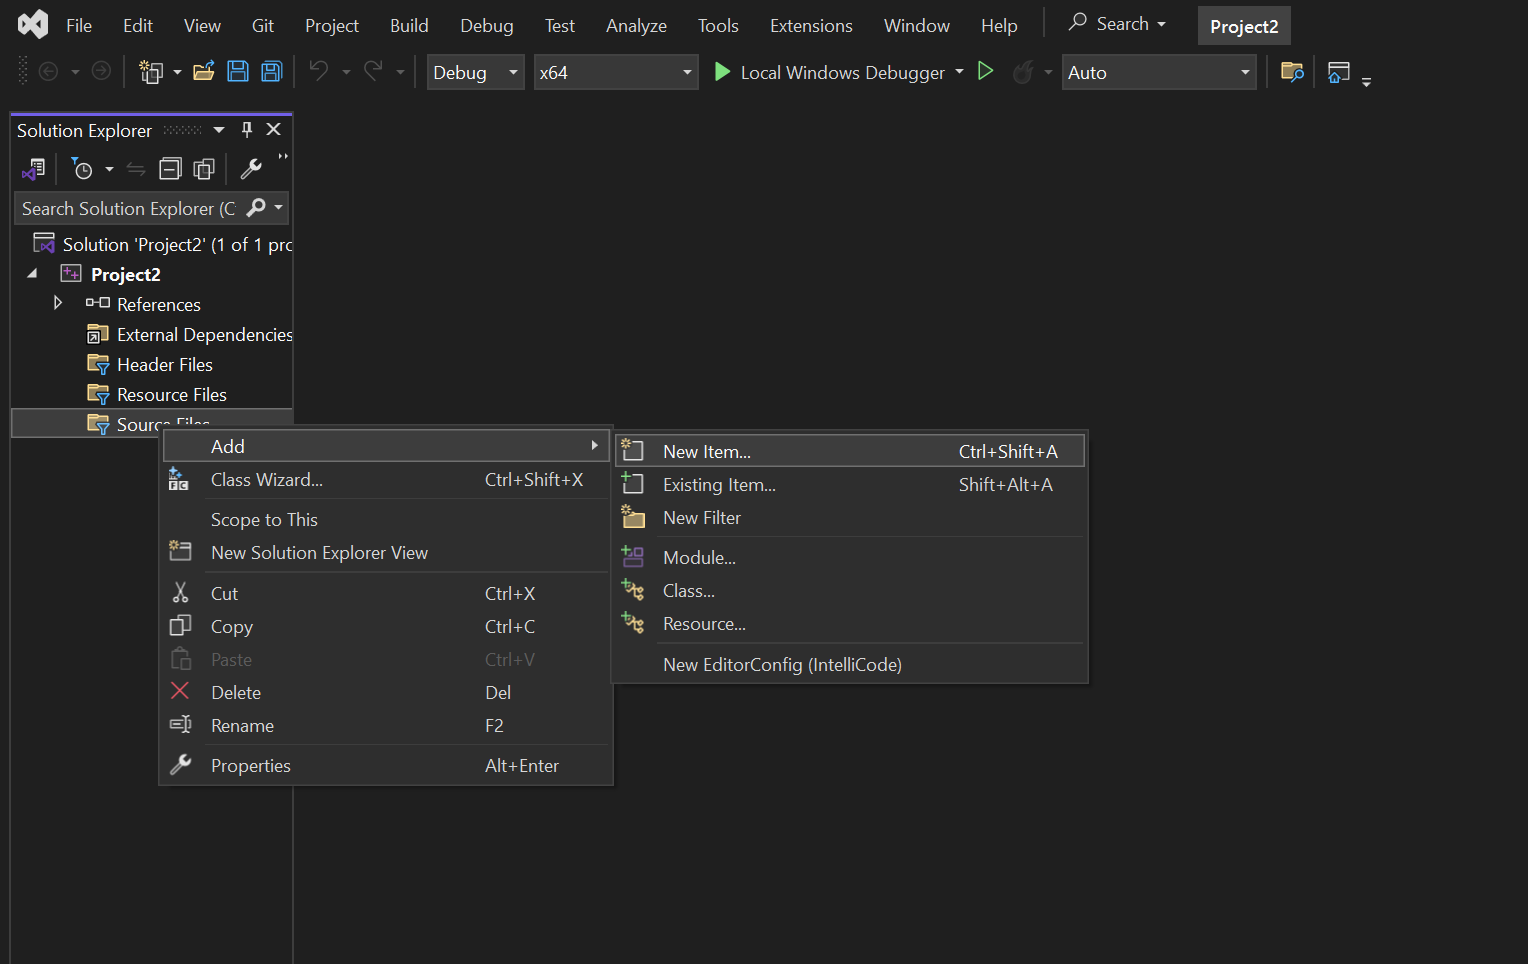Choose Rename from context menu
The height and width of the screenshot is (964, 1528).
click(x=386, y=725)
